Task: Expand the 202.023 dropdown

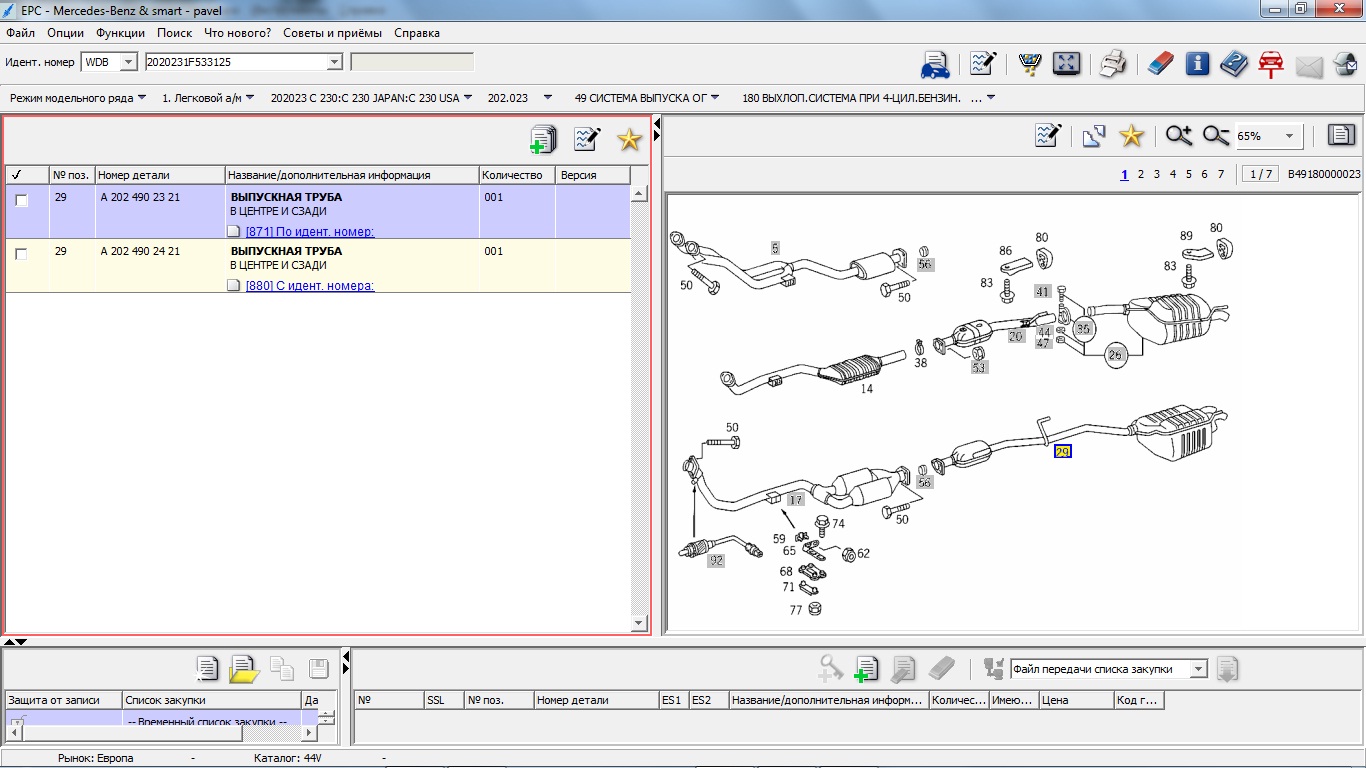Action: tap(547, 98)
